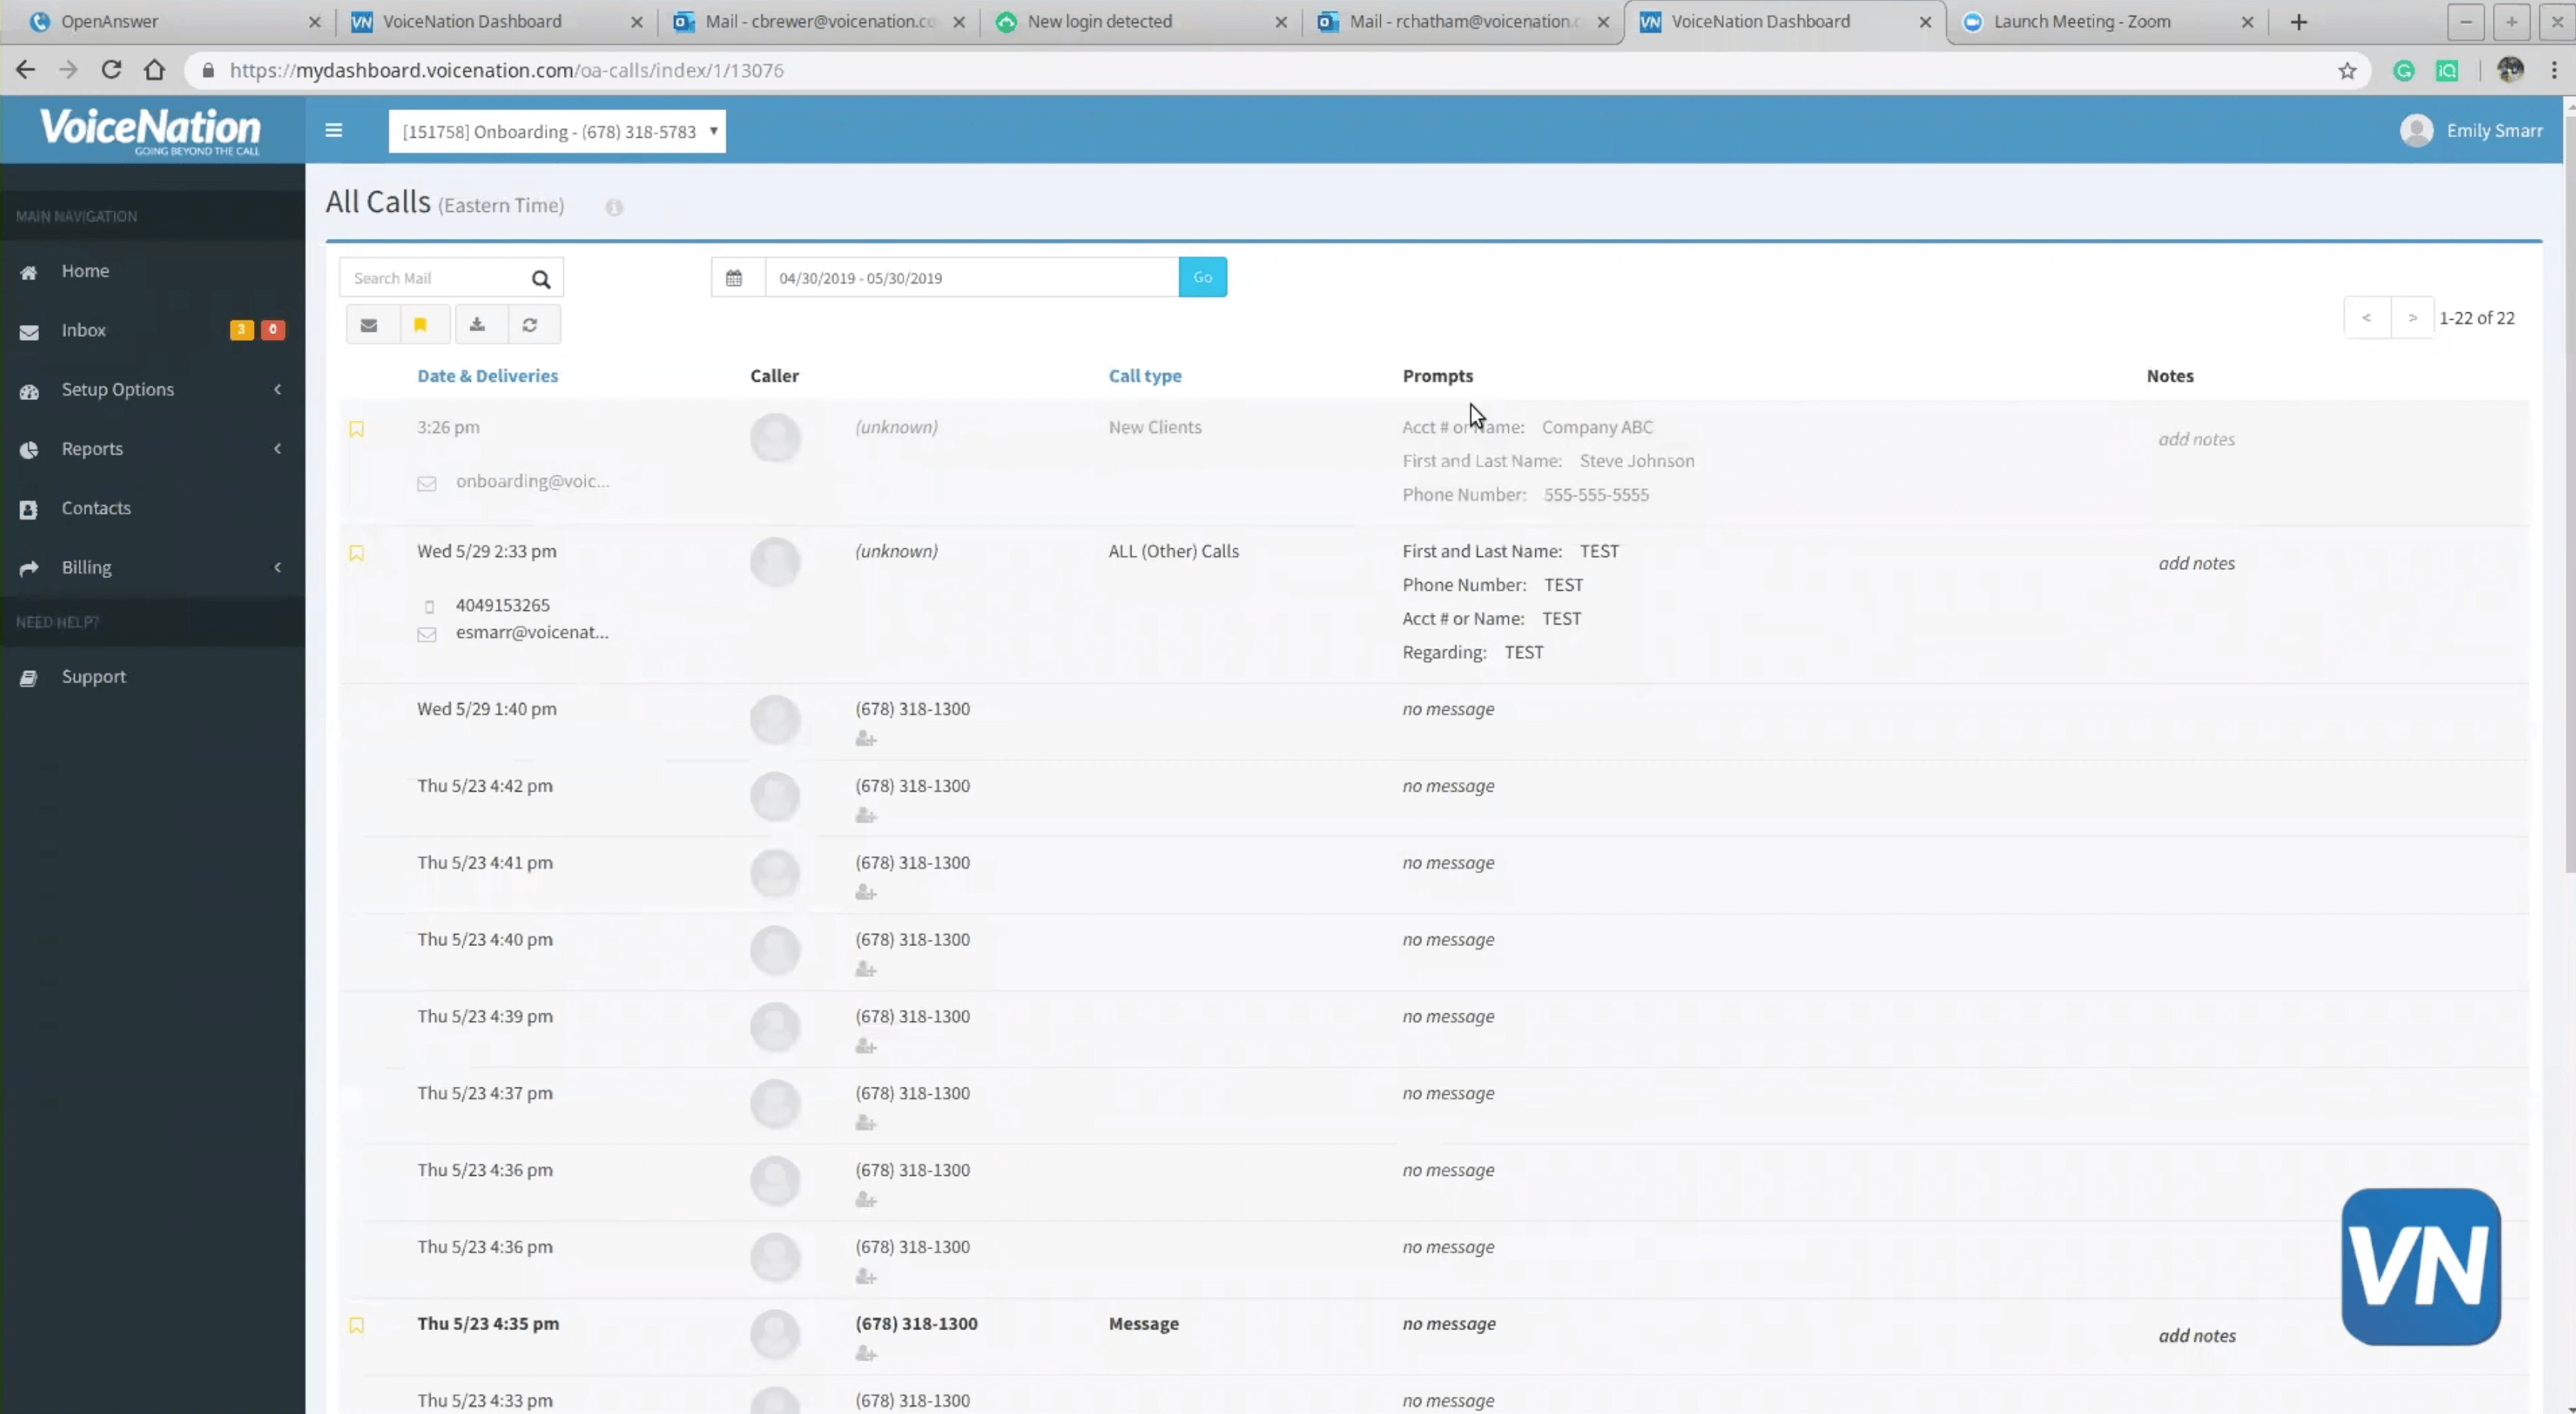Viewport: 2576px width, 1414px height.
Task: Click the refresh calls toolbar icon
Action: point(530,324)
